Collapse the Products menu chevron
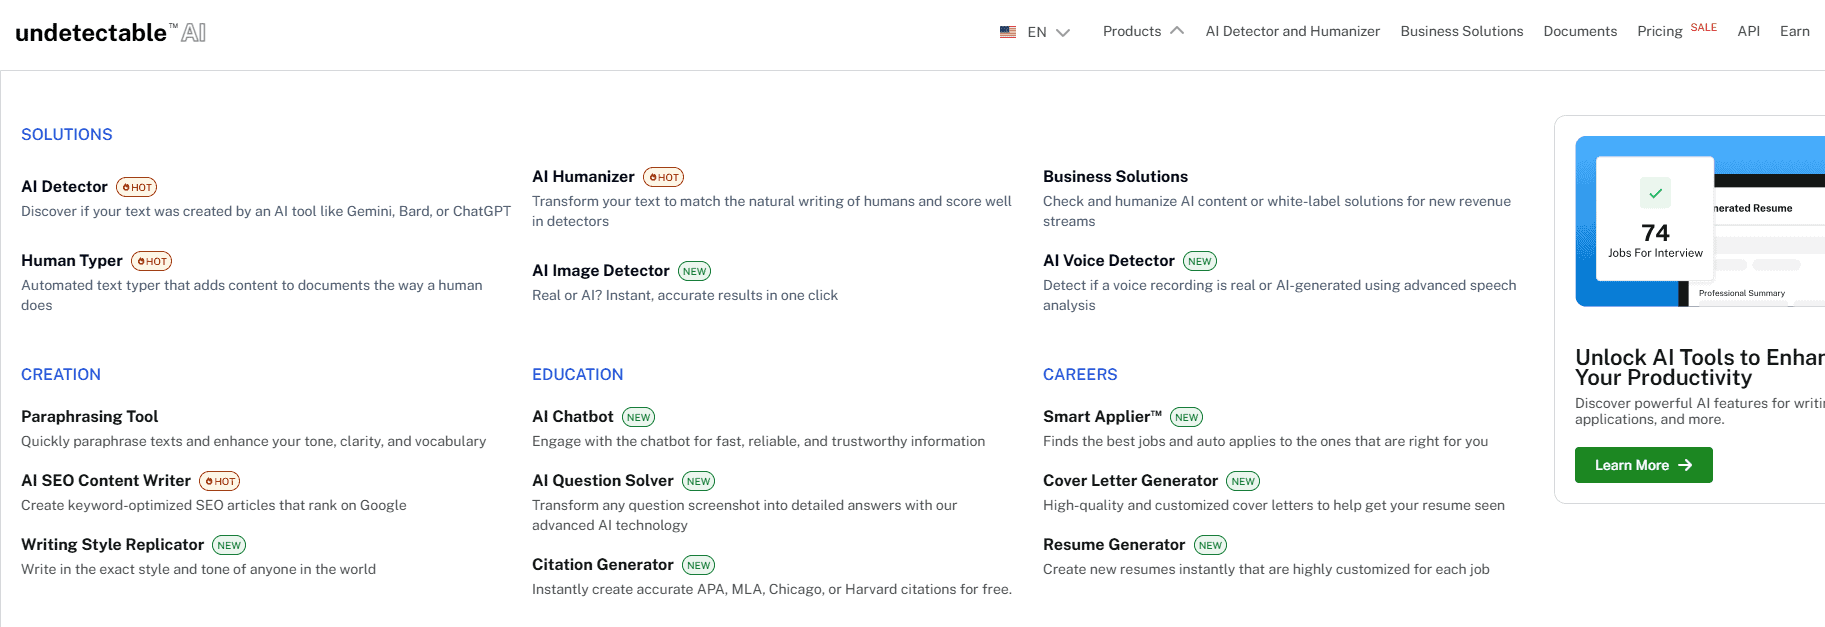 point(1177,31)
